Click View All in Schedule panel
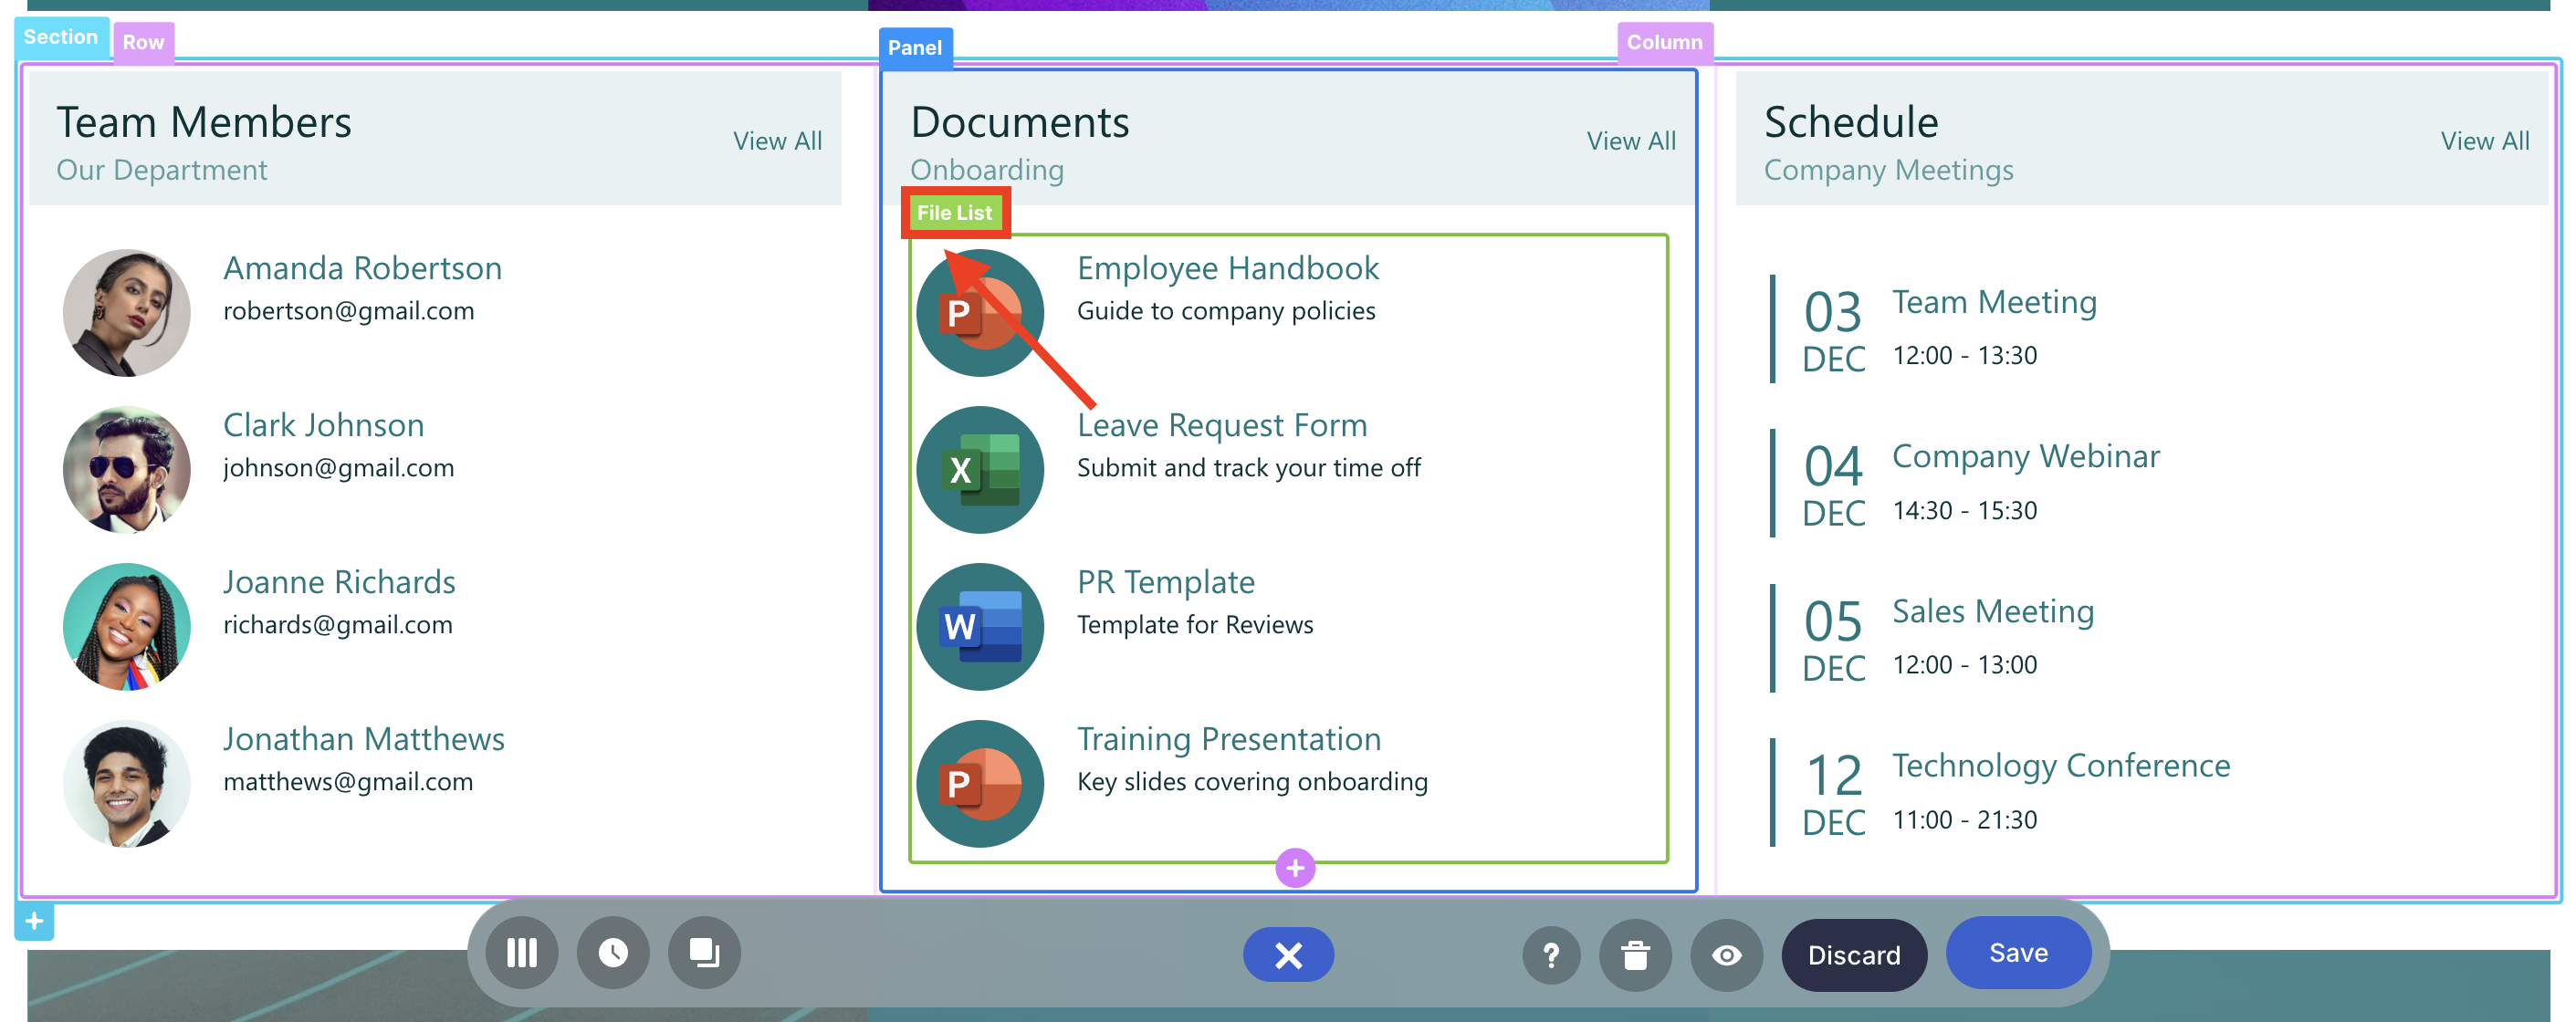Viewport: 2576px width, 1022px height. pyautogui.click(x=2484, y=141)
